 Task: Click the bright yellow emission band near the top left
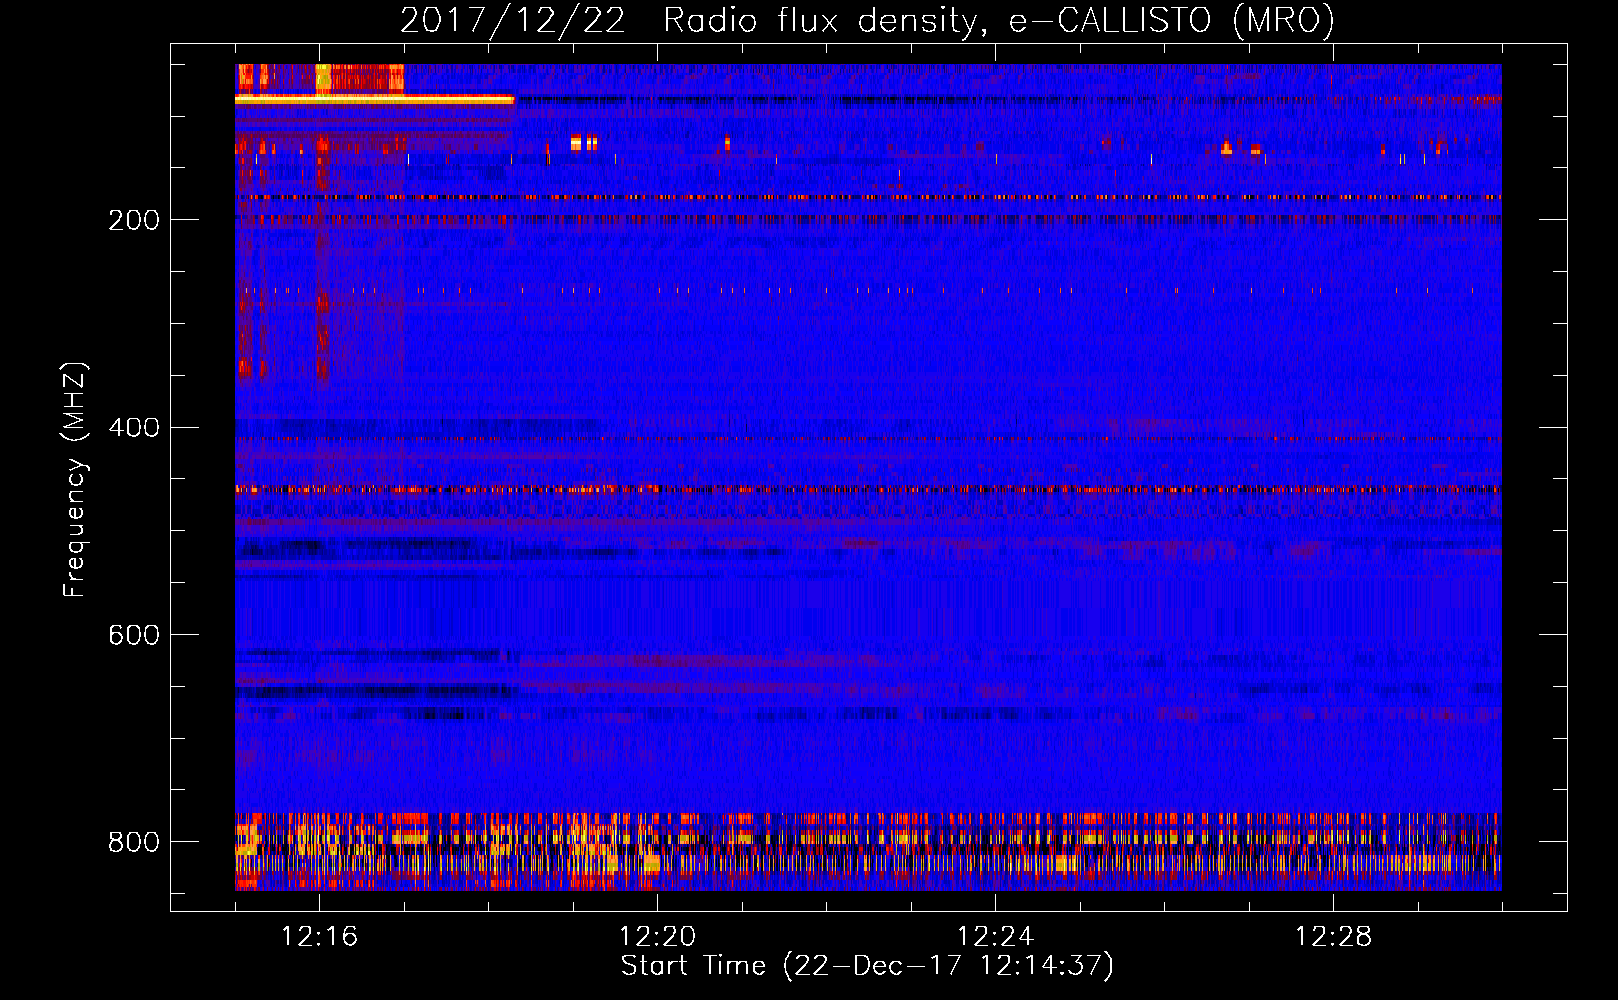374,99
